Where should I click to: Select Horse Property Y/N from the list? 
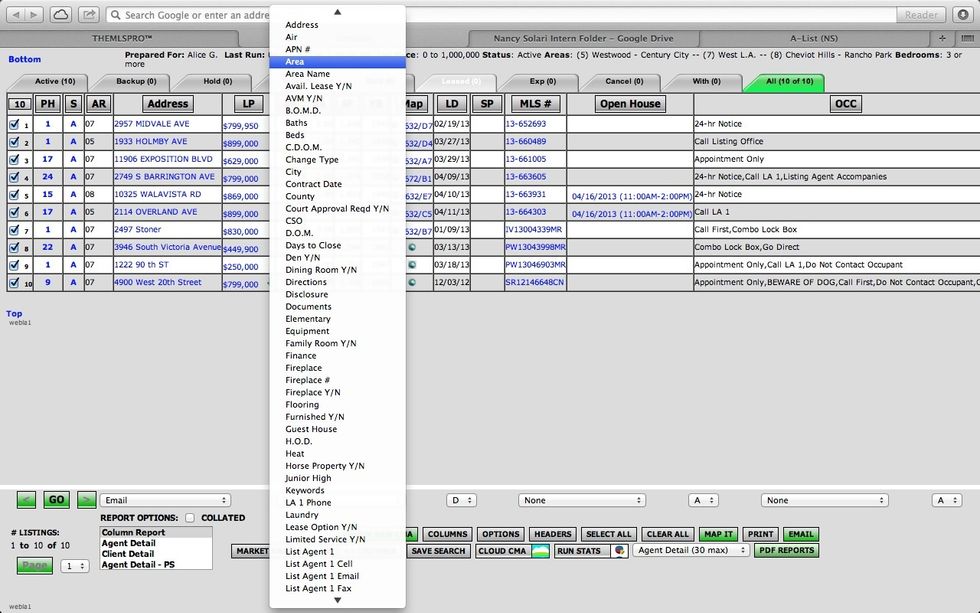click(338, 466)
